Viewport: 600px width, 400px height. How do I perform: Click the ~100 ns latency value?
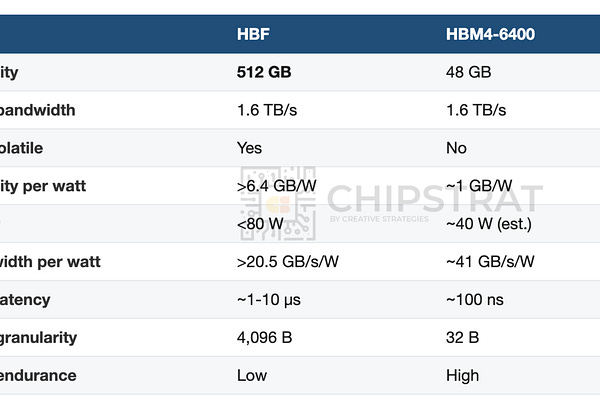[x=474, y=299]
